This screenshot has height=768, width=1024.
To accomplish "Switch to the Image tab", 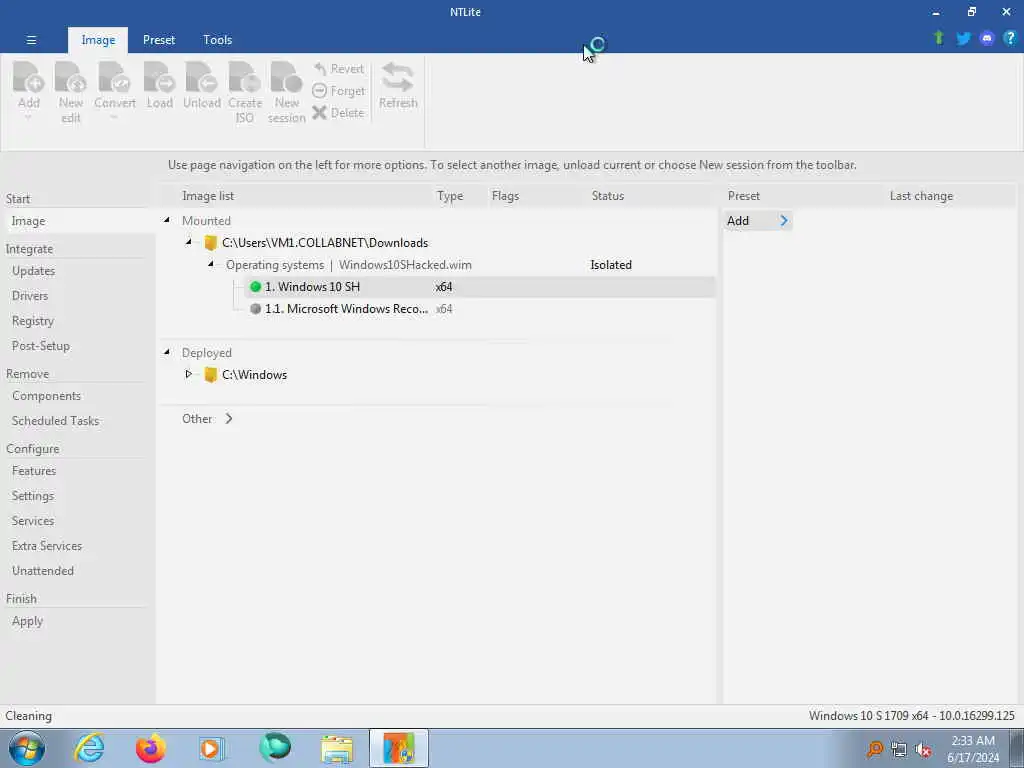I will [98, 40].
